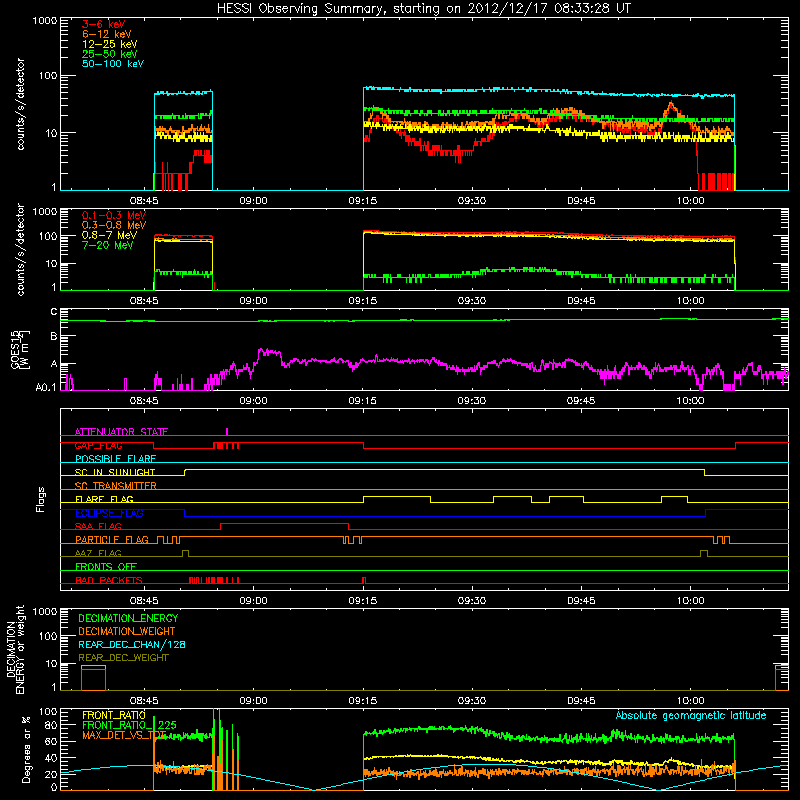Click the SC_IN_SUNLIGHT flag label
Screen dimensions: 800x800
(x=115, y=472)
